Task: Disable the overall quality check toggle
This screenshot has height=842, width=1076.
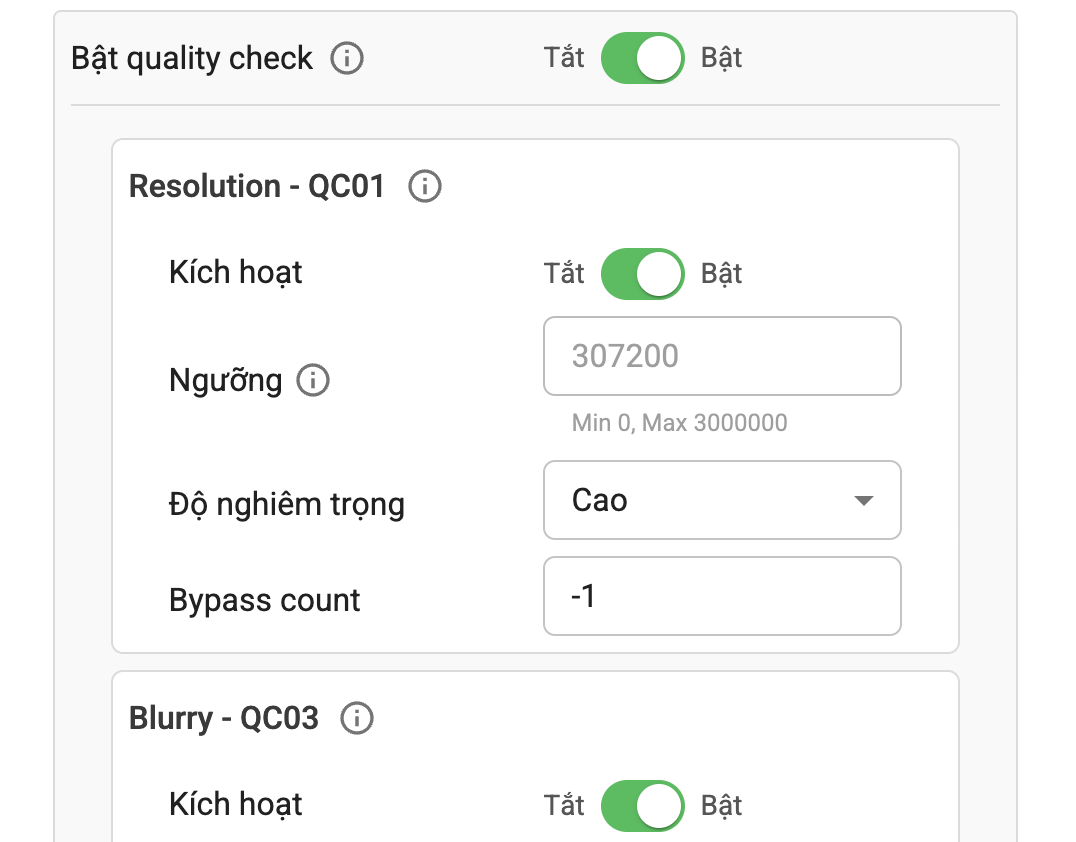Action: point(642,58)
